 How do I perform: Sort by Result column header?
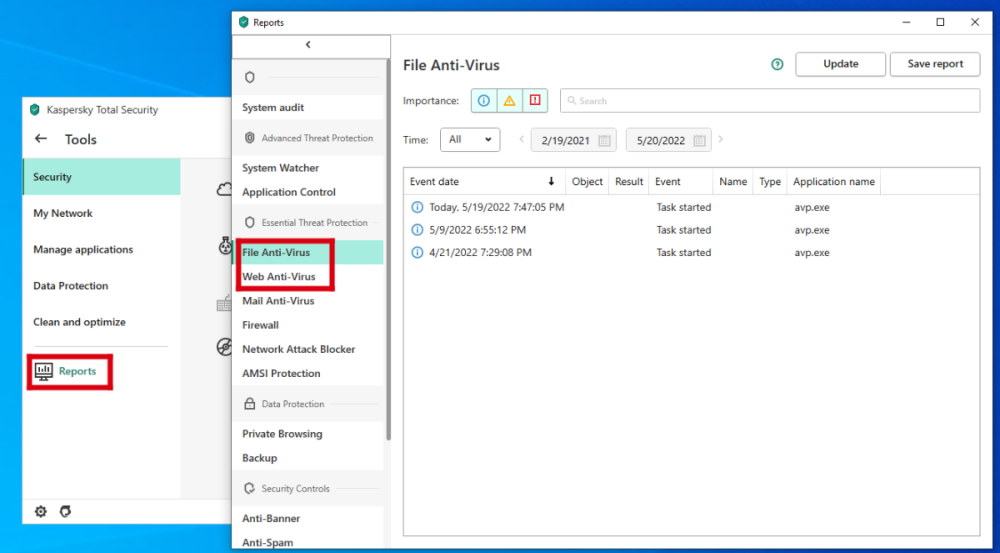coord(629,182)
